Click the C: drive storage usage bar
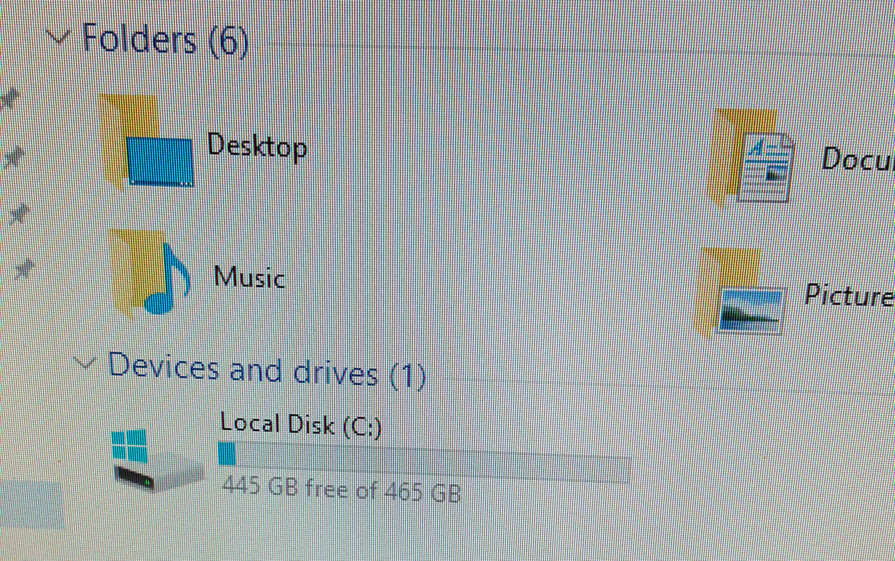This screenshot has height=561, width=895. pos(424,461)
